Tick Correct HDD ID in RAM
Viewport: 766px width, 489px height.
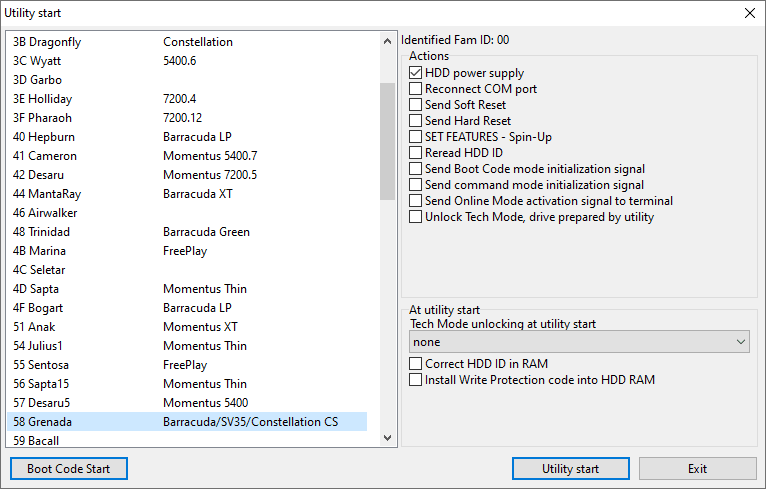click(415, 364)
